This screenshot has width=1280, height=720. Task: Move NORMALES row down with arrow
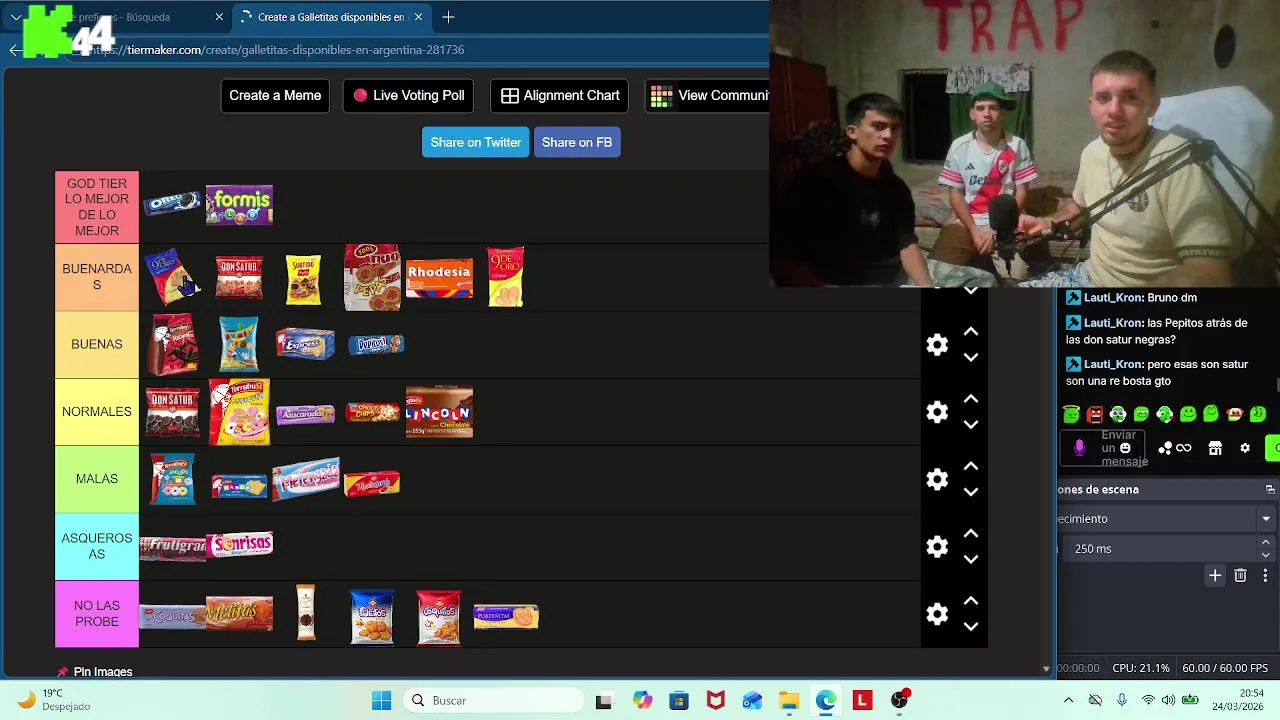tap(970, 424)
